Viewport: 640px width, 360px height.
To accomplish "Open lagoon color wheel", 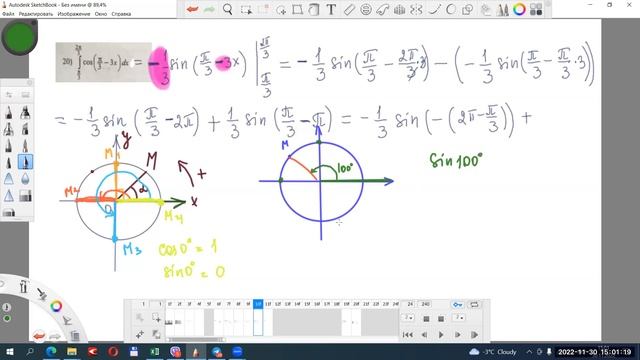I will tap(56, 306).
